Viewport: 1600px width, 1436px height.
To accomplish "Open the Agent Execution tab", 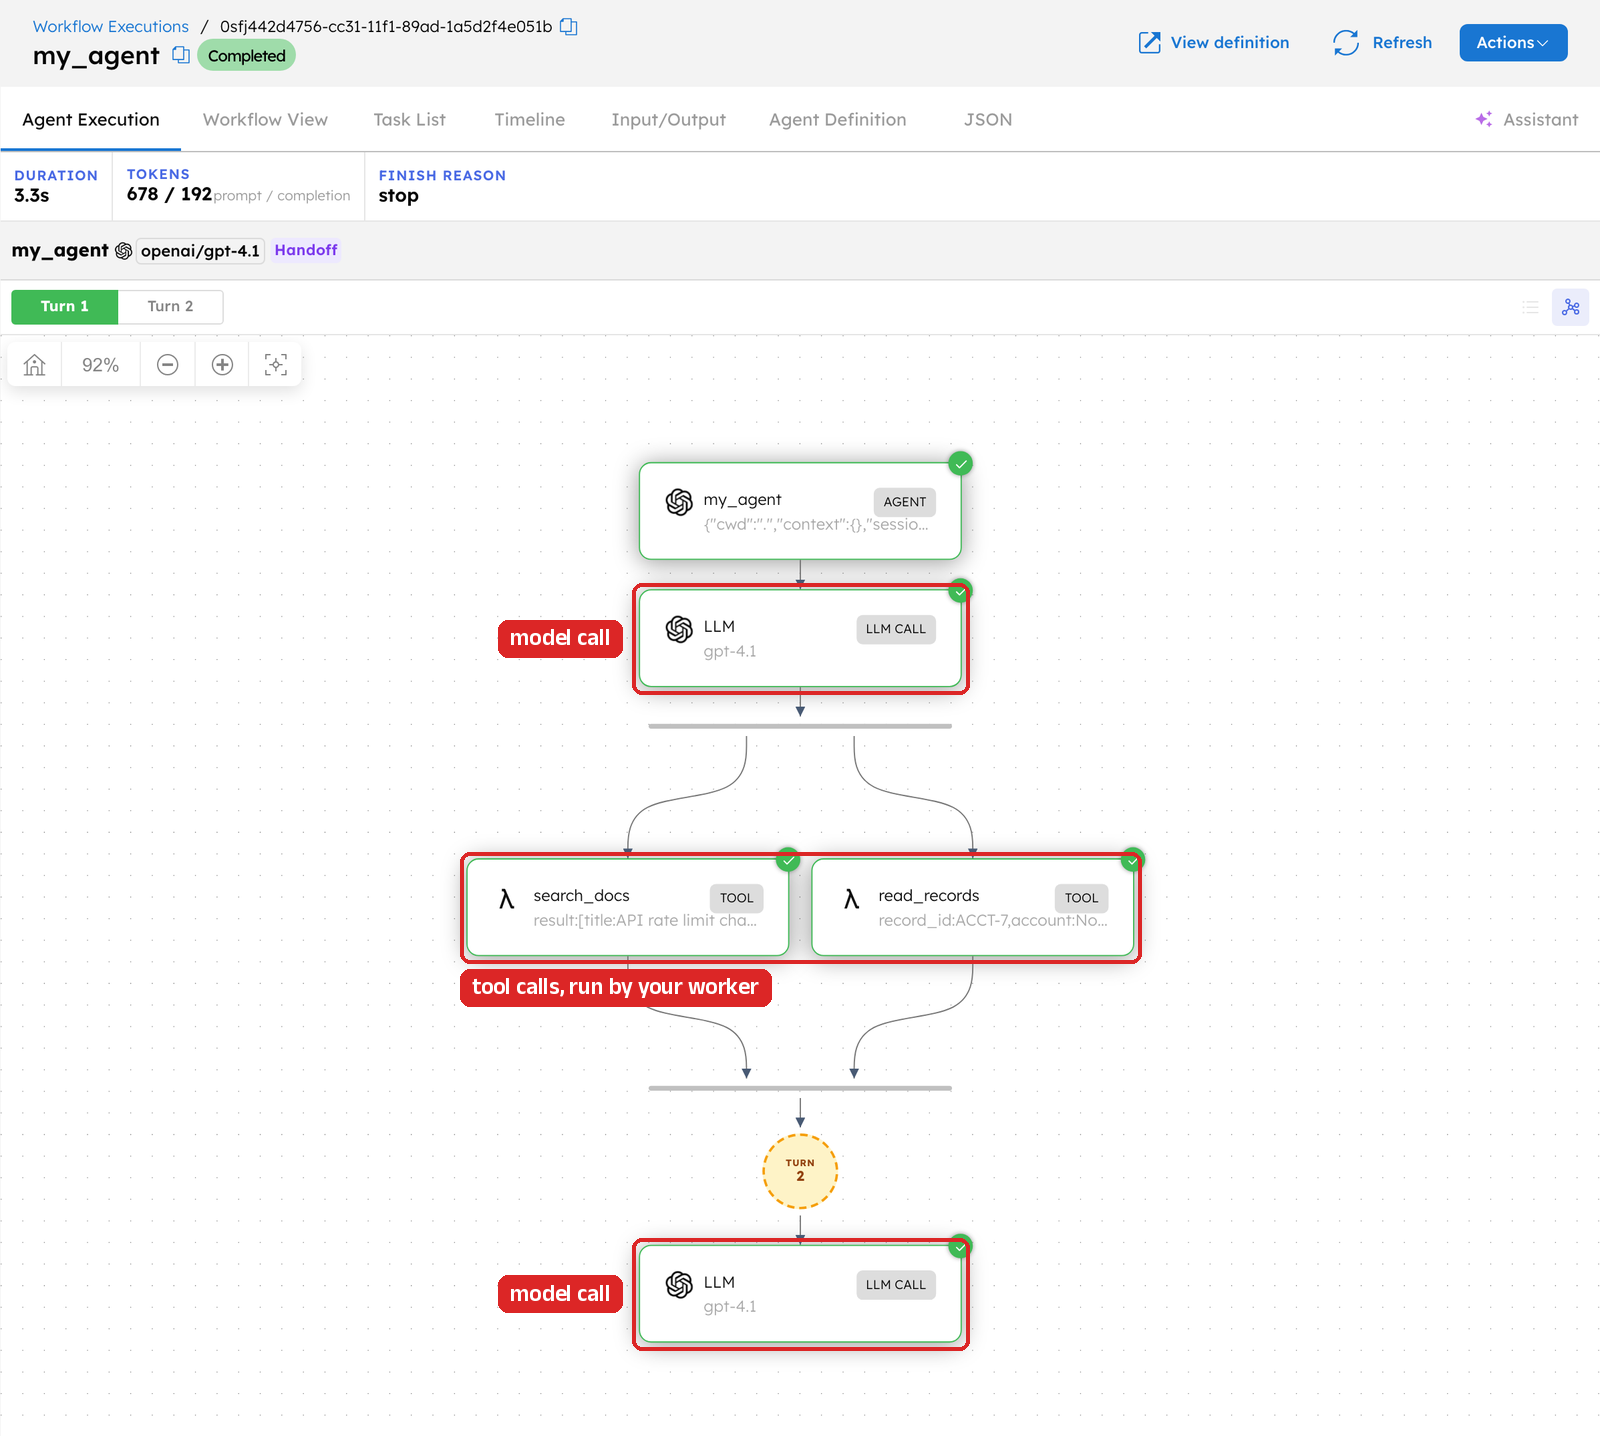I will point(91,119).
